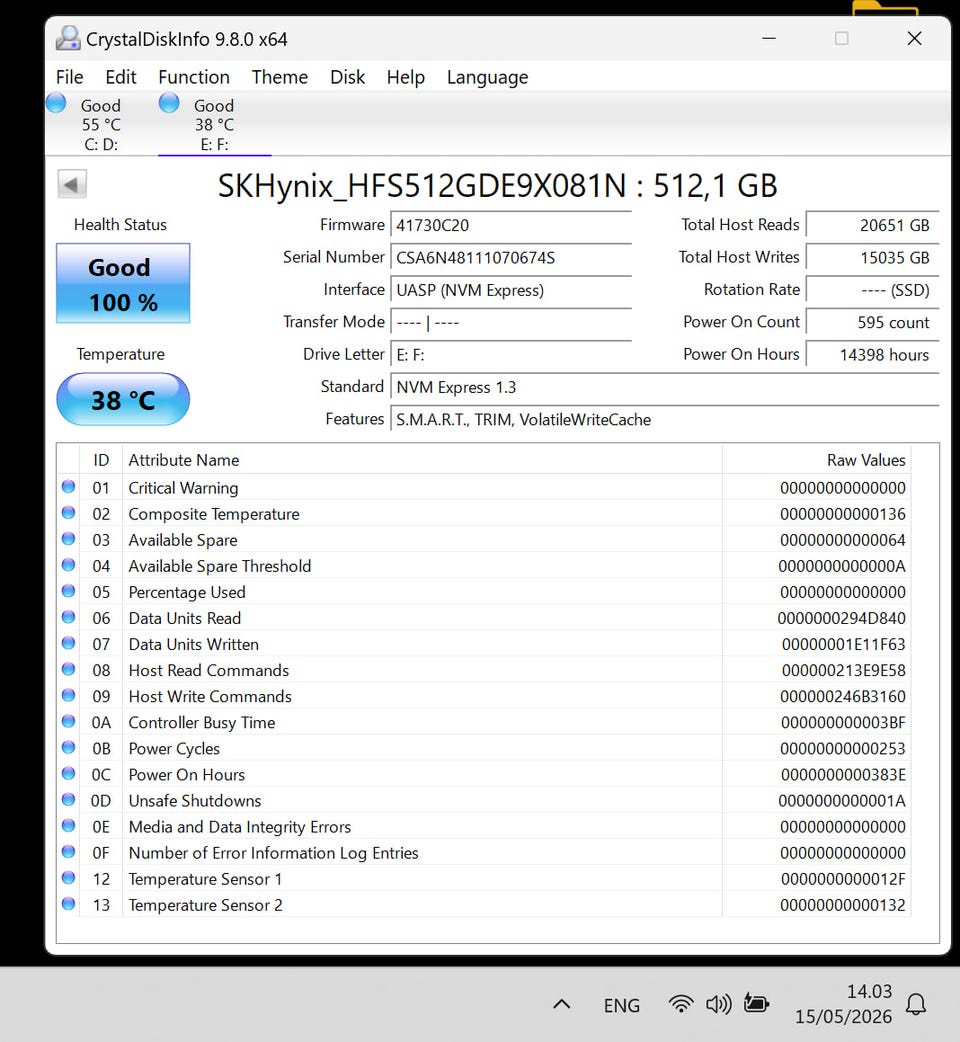Image resolution: width=960 pixels, height=1042 pixels.
Task: Open the Language menu
Action: pyautogui.click(x=488, y=77)
